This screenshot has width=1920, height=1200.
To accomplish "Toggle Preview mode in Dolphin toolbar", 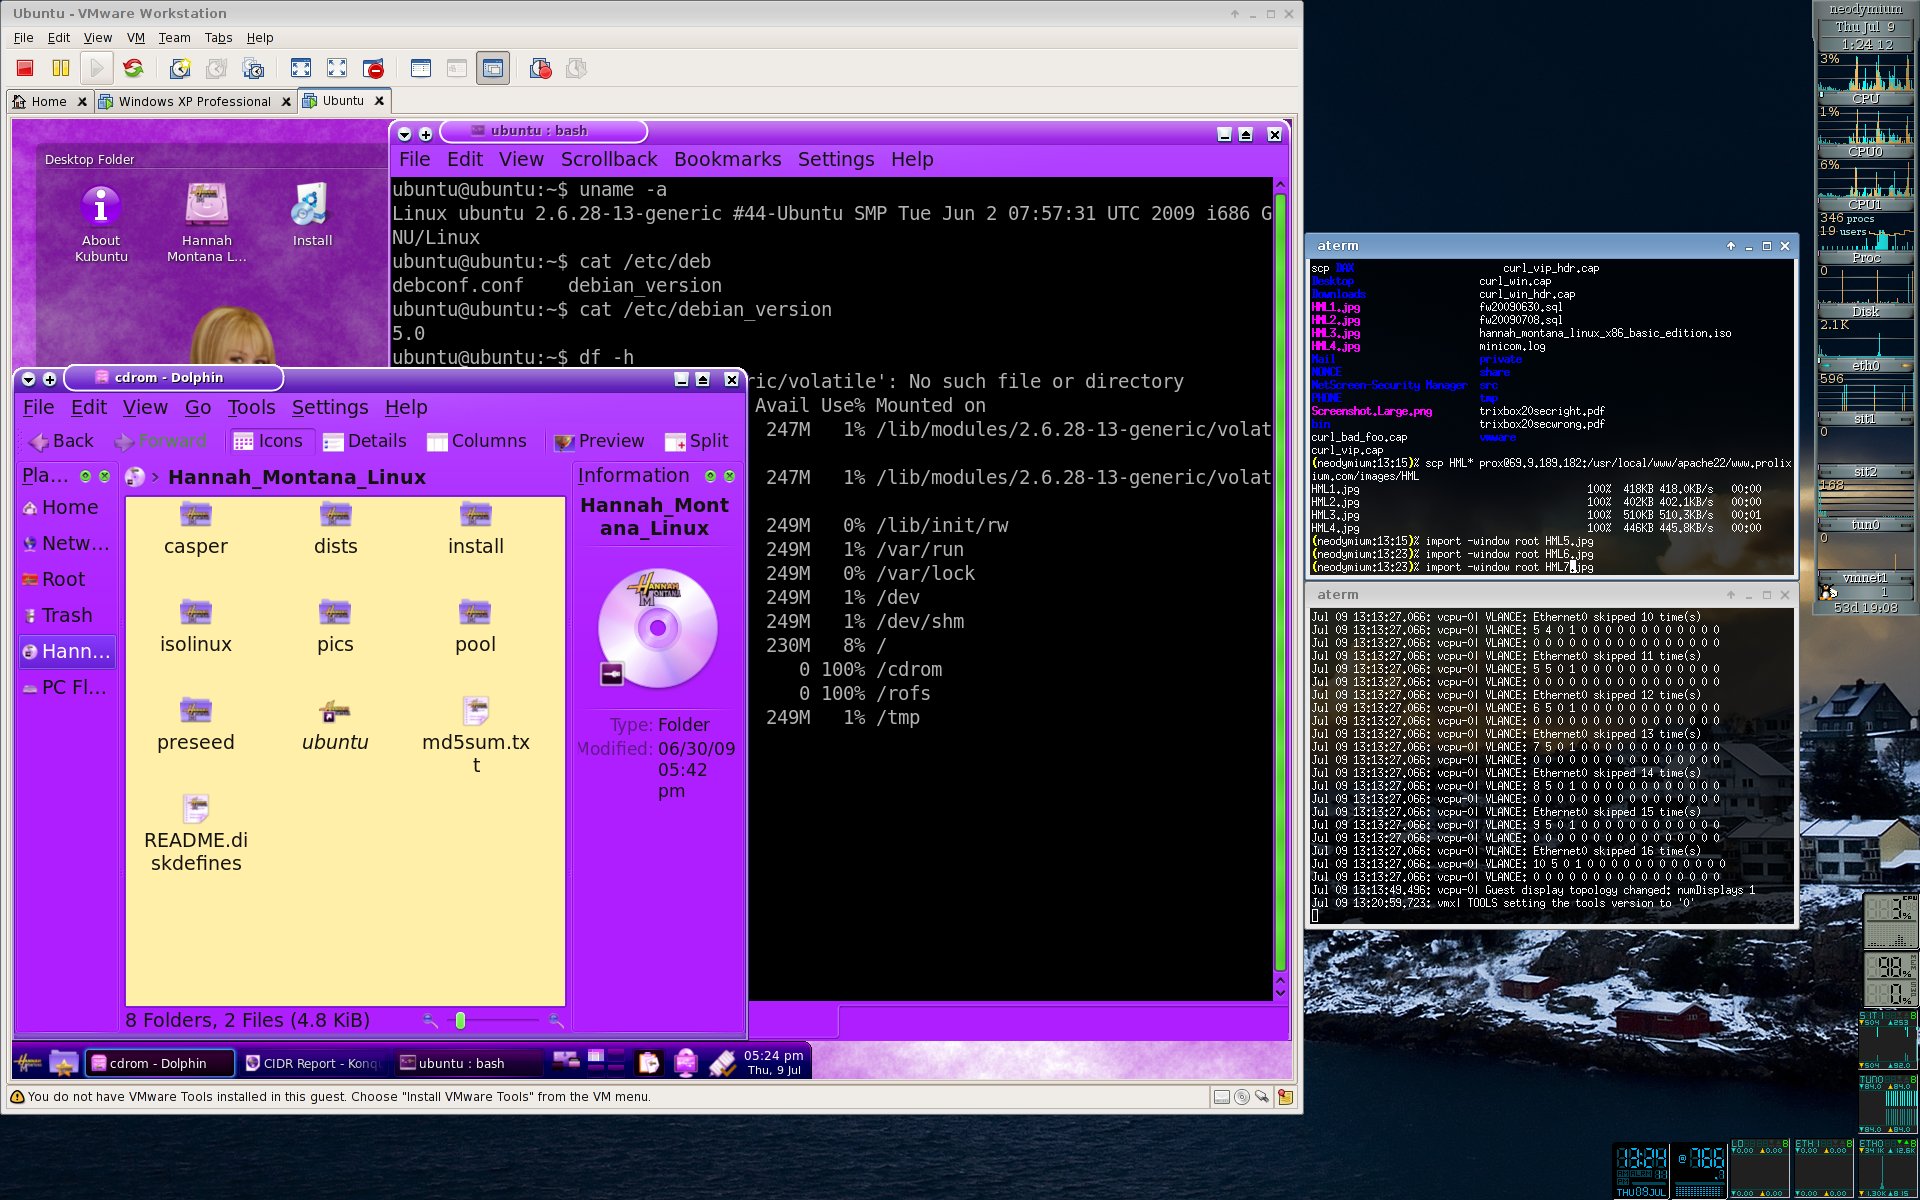I will tap(599, 441).
